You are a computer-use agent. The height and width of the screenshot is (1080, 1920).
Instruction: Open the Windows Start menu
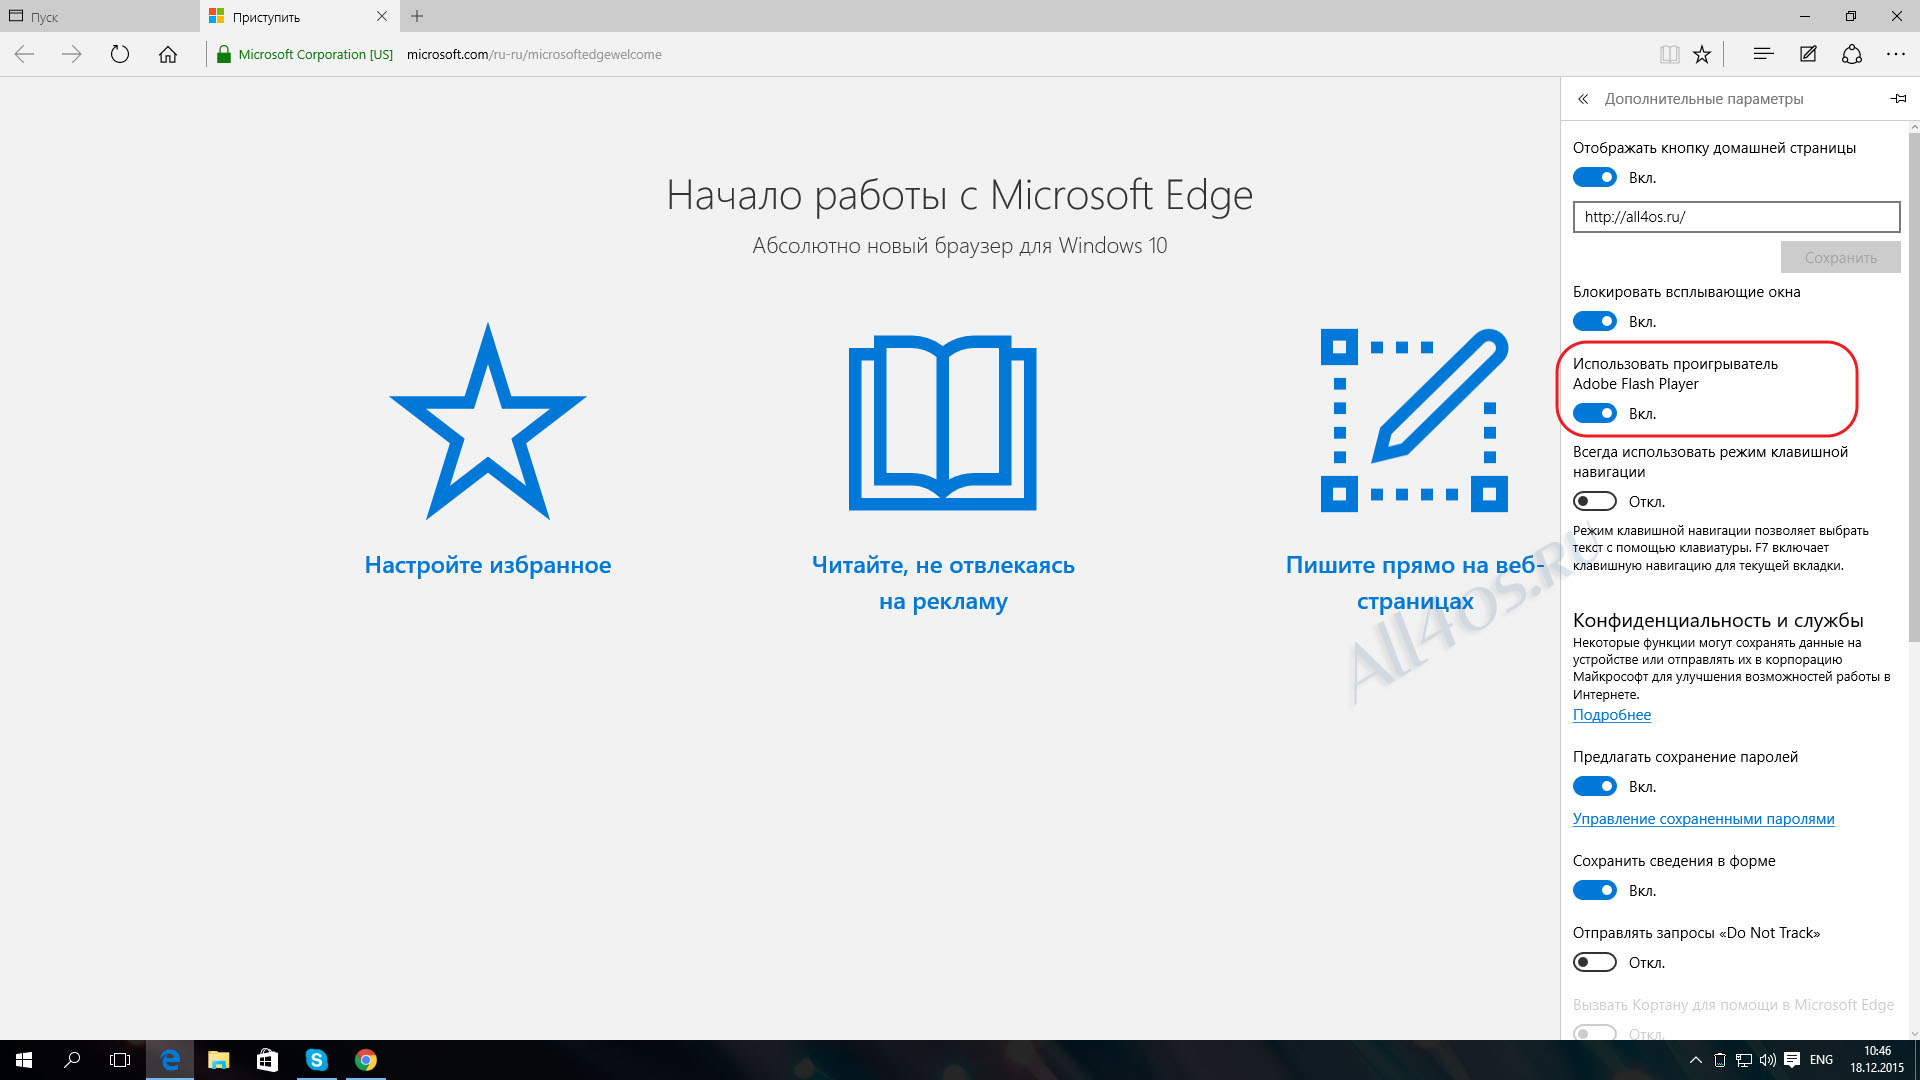24,1060
